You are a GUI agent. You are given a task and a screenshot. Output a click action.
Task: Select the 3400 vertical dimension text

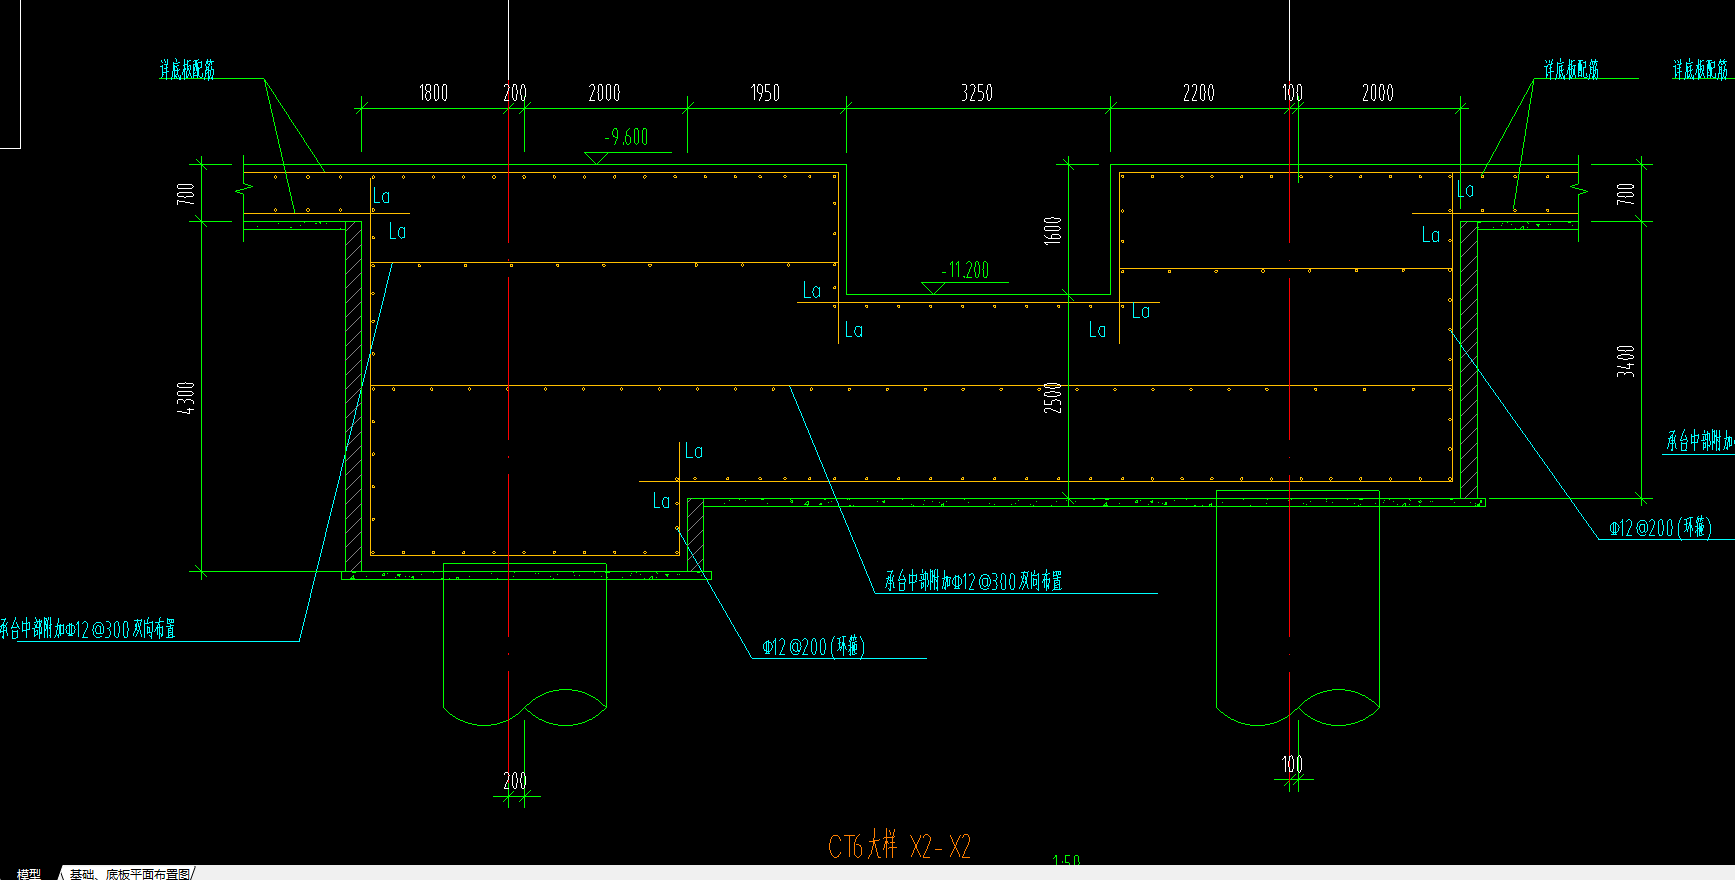[1626, 361]
